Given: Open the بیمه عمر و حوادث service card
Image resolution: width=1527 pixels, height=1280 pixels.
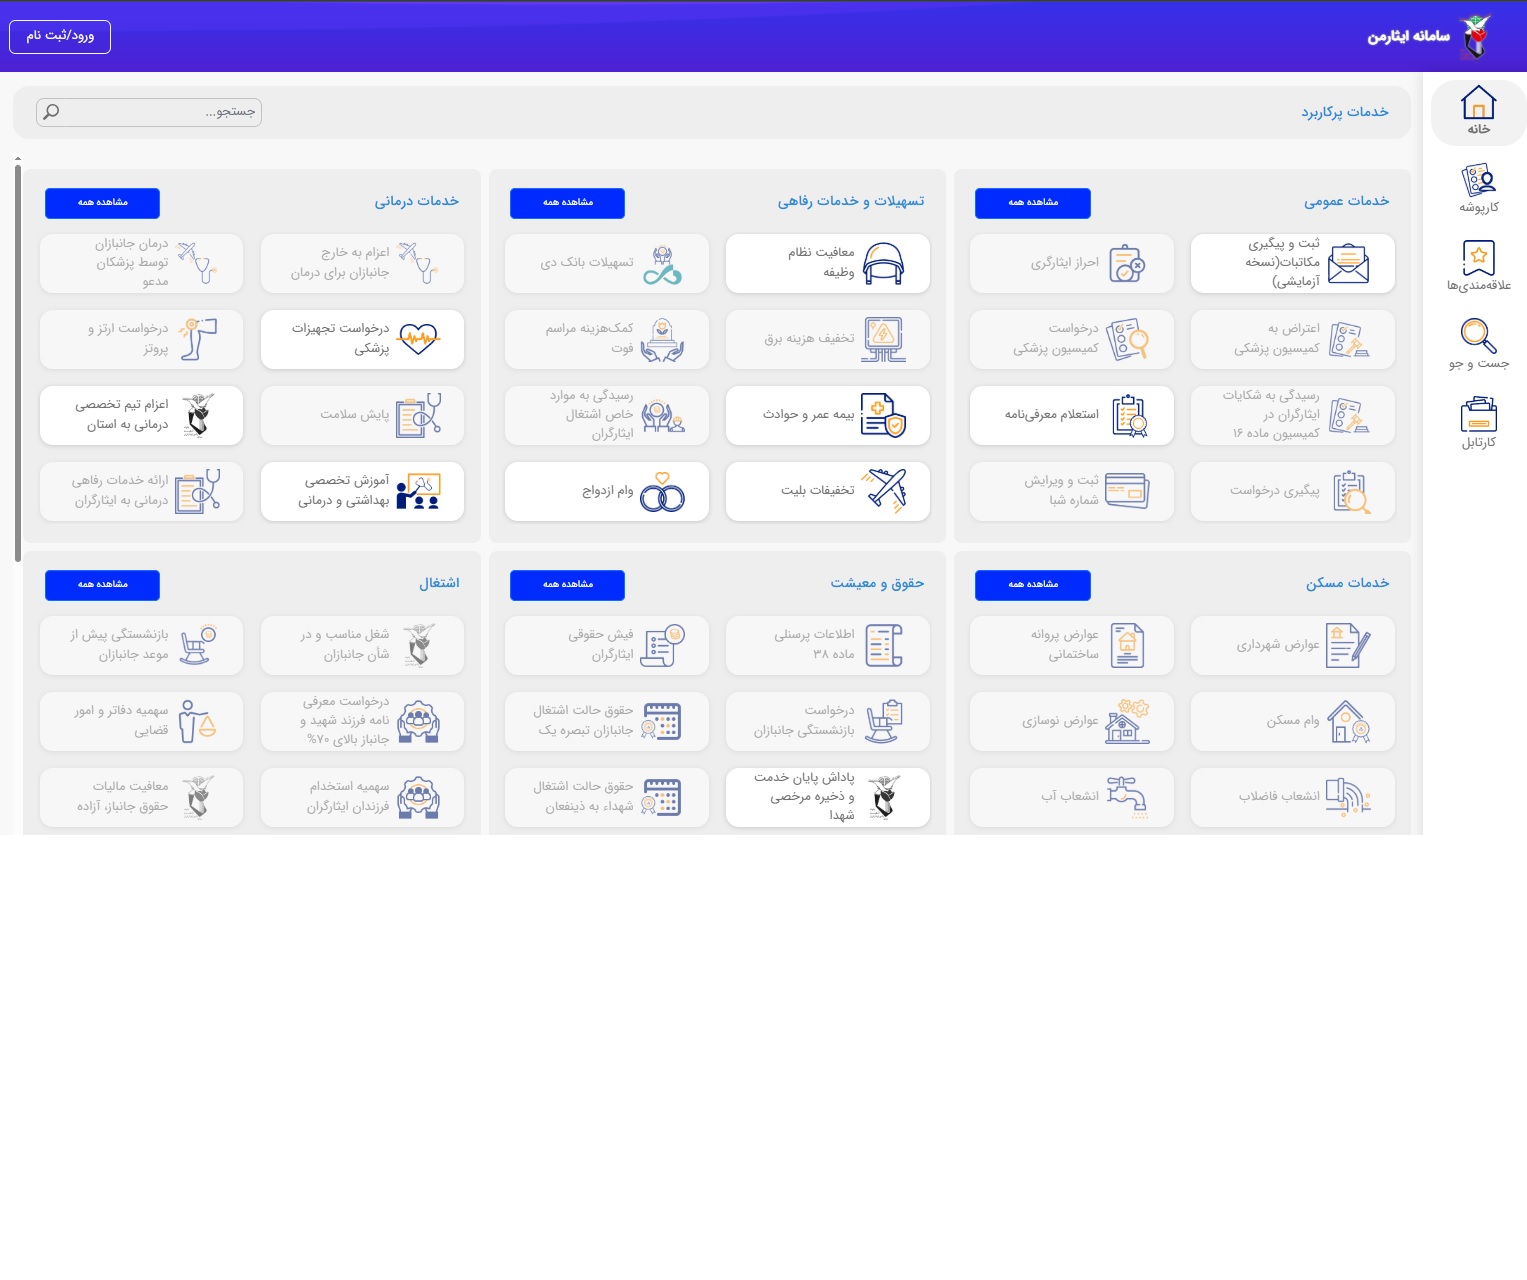Looking at the screenshot, I should coord(827,415).
